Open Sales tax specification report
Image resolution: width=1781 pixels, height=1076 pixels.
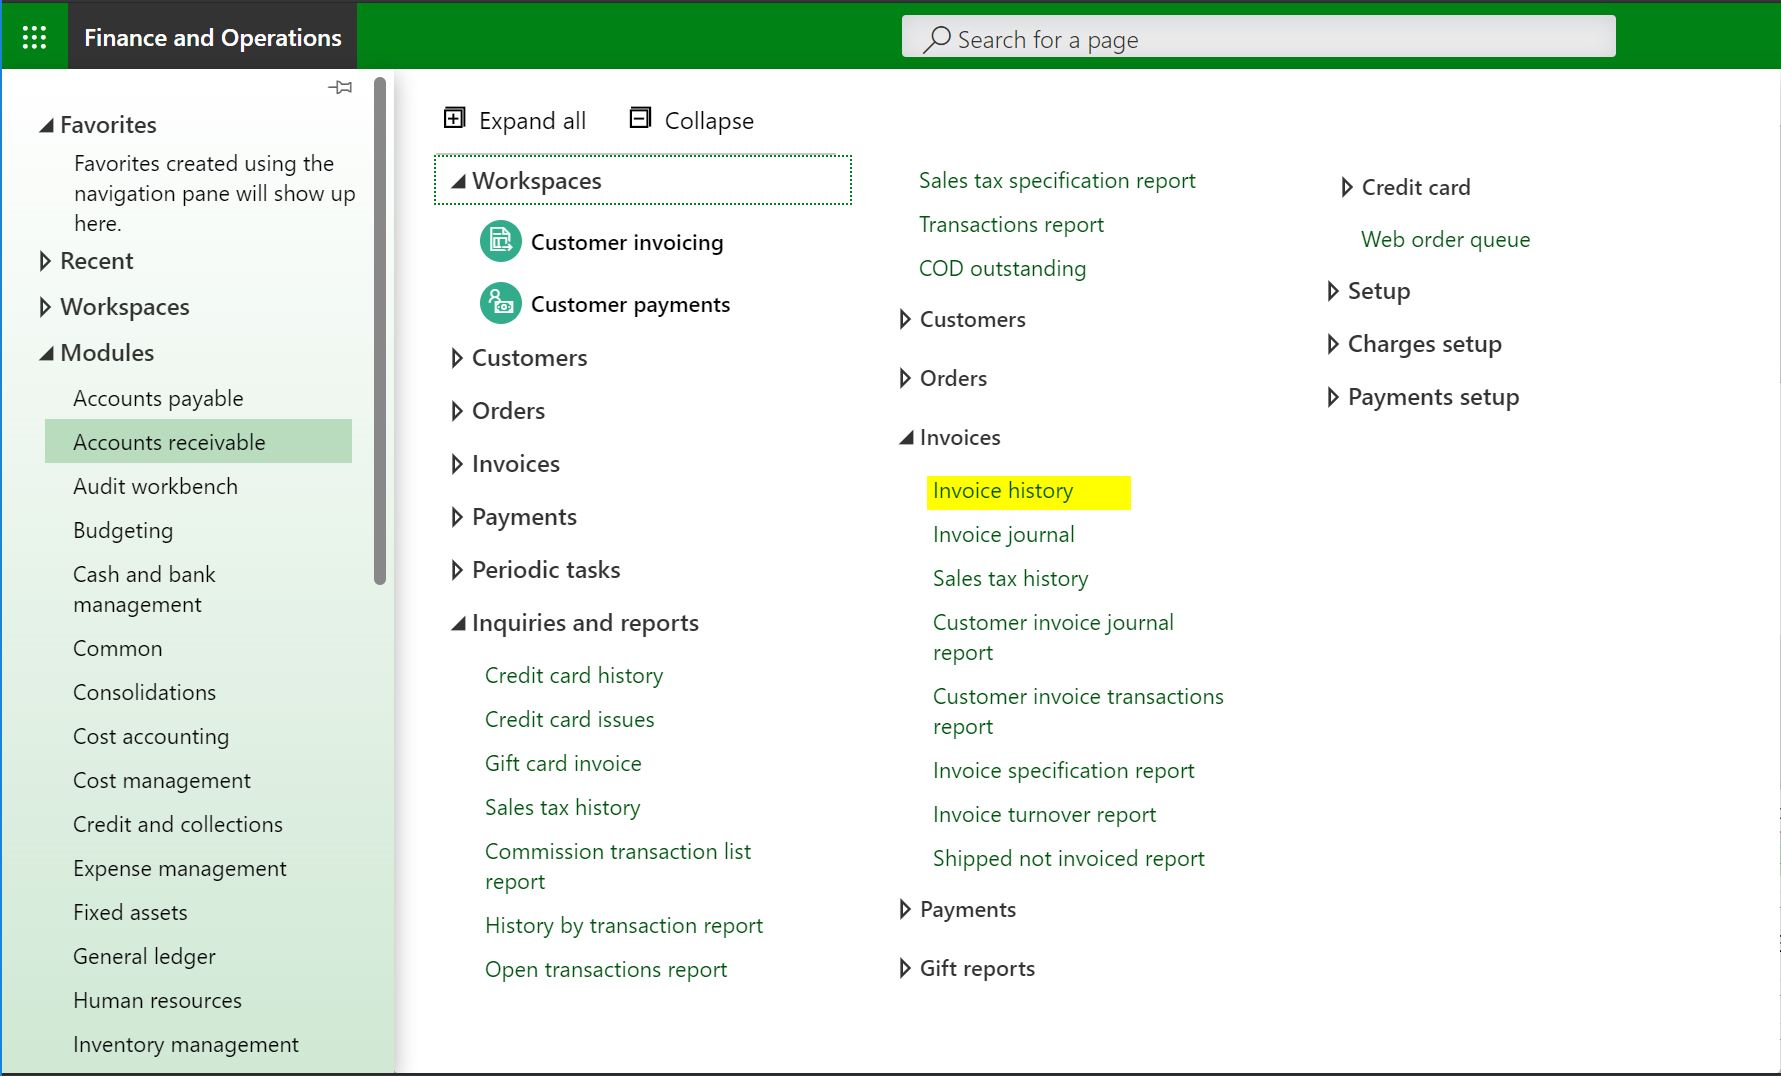(1057, 181)
